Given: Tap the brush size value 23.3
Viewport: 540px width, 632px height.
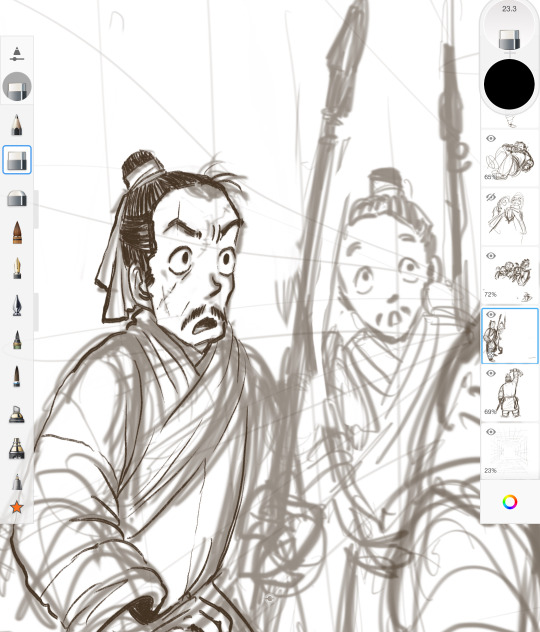Looking at the screenshot, I should pyautogui.click(x=509, y=8).
